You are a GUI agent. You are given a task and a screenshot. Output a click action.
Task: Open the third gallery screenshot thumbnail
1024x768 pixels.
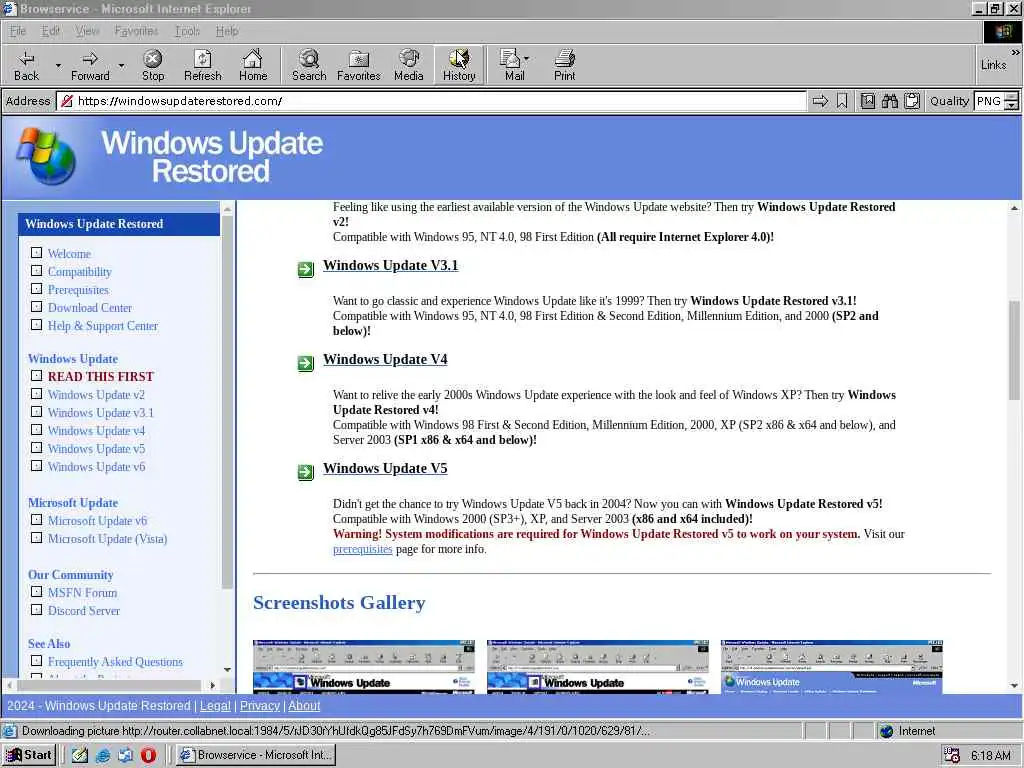(x=831, y=667)
